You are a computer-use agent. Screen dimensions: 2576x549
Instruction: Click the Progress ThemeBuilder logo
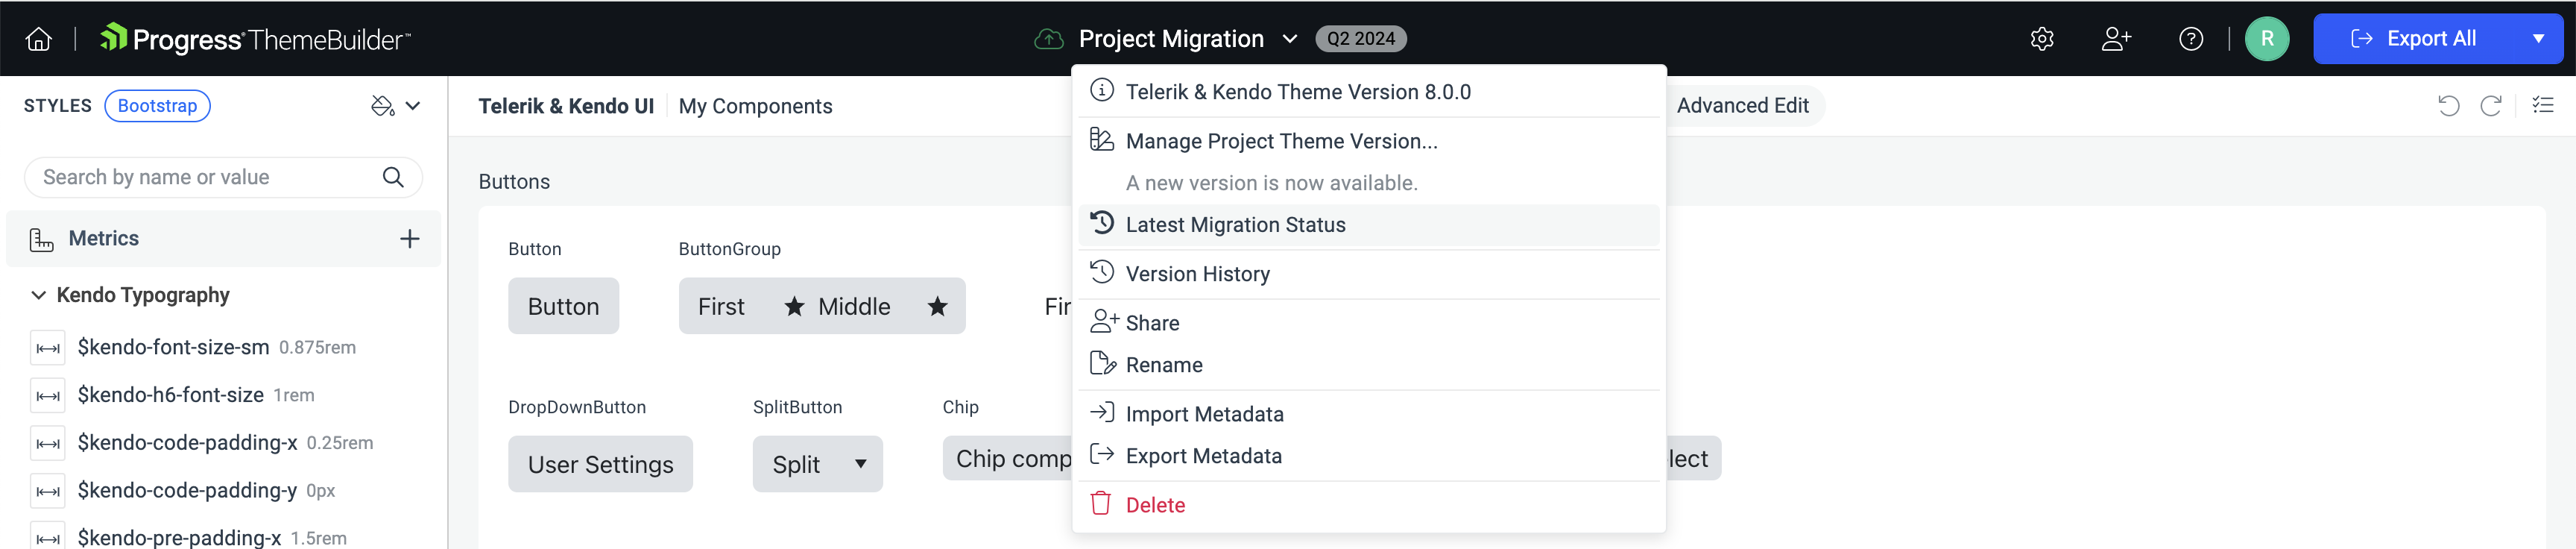click(x=255, y=39)
